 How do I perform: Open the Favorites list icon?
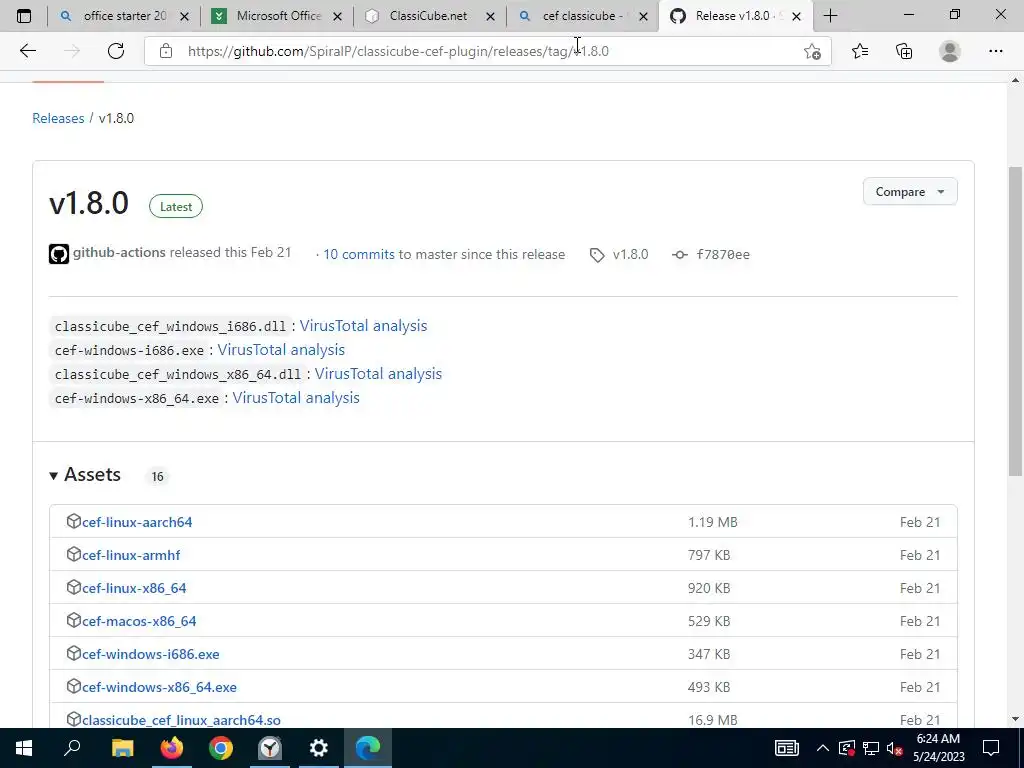pyautogui.click(x=859, y=51)
